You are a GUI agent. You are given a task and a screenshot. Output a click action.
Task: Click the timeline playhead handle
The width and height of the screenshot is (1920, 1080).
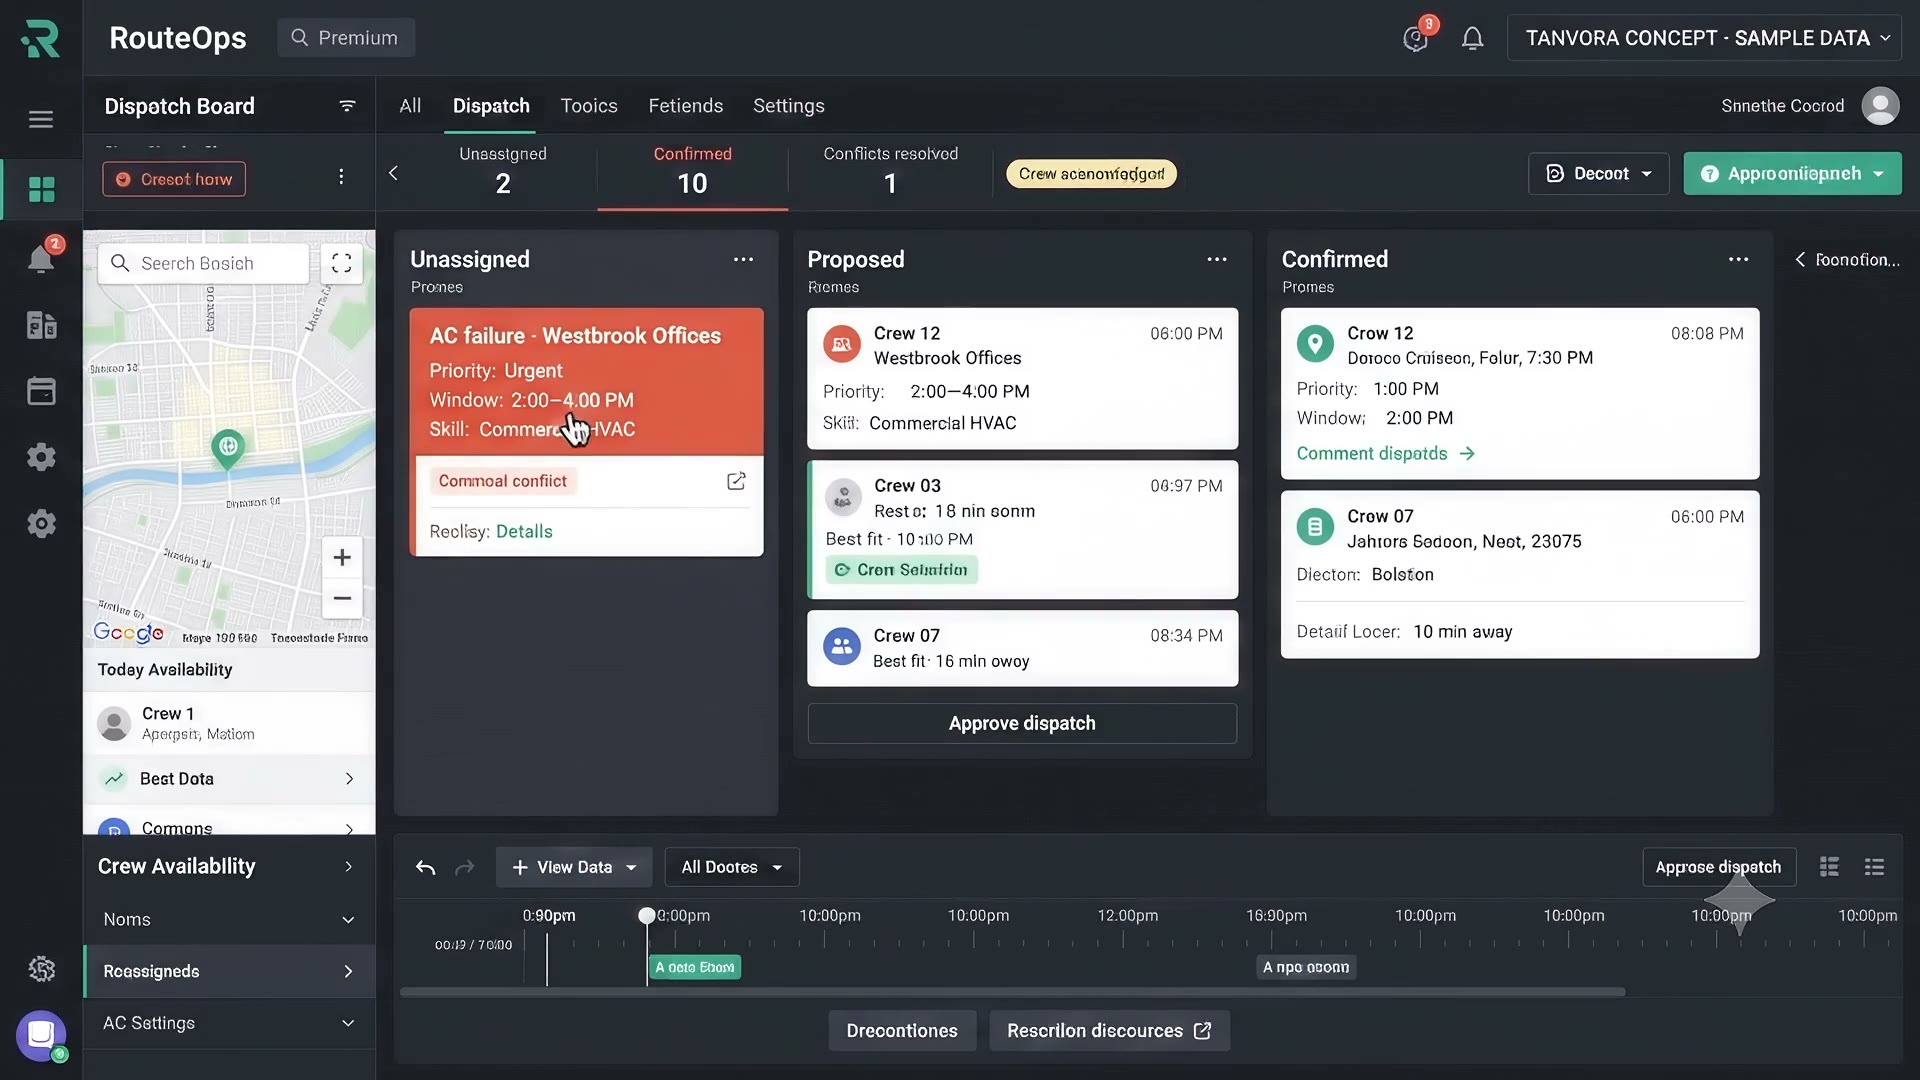647,915
